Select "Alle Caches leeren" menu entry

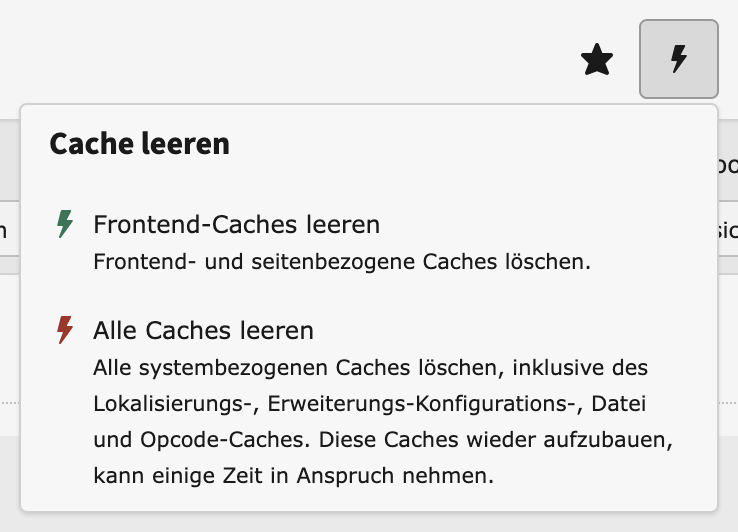point(203,330)
